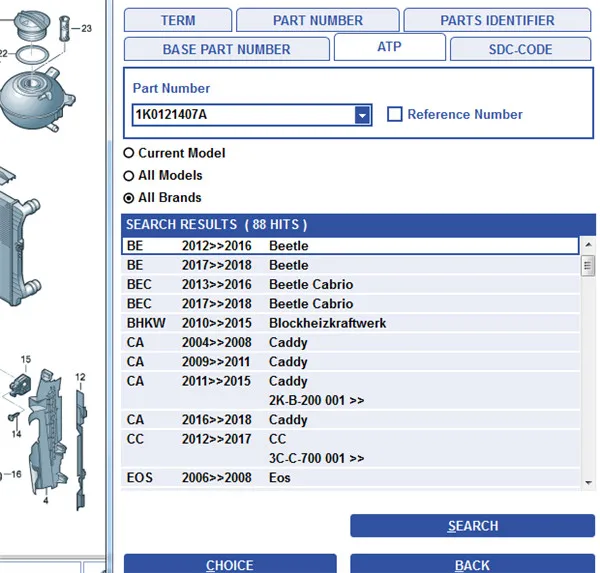The height and width of the screenshot is (573, 600).
Task: Select the Caddy 2009>>2011 row
Action: [350, 362]
